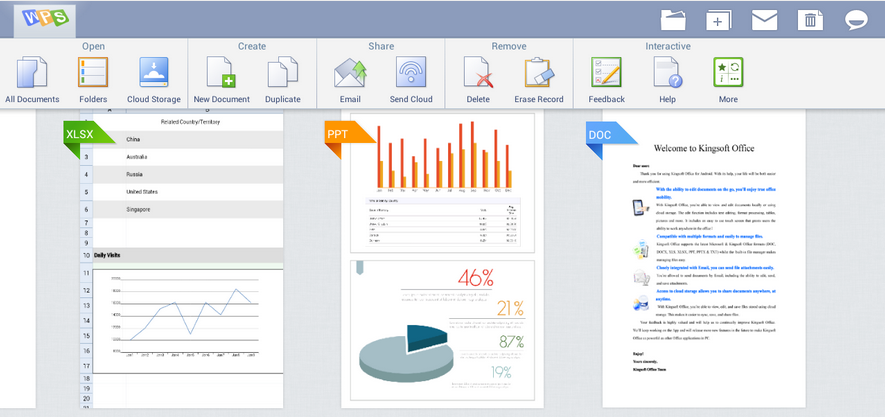The height and width of the screenshot is (417, 885).
Task: Open Cloud Storage
Action: click(154, 72)
